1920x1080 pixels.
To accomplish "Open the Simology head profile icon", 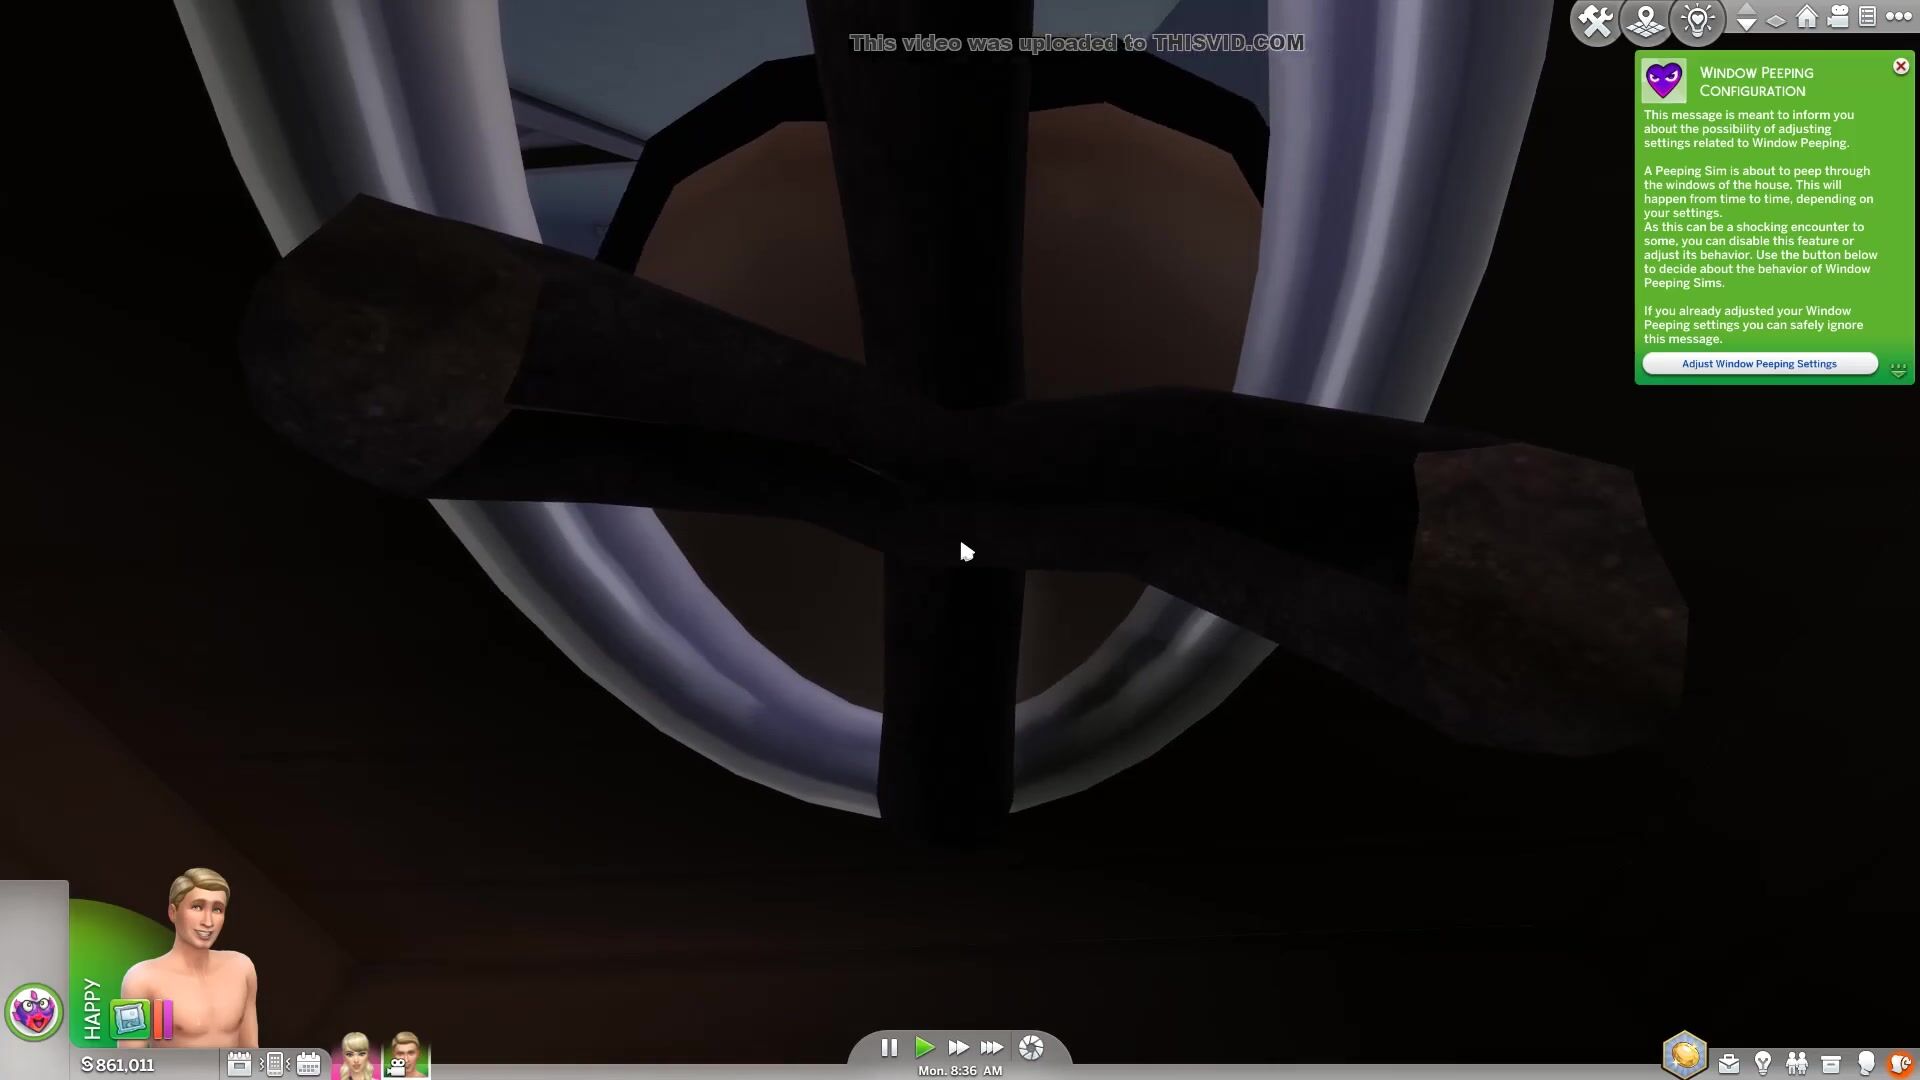I will point(1866,1063).
